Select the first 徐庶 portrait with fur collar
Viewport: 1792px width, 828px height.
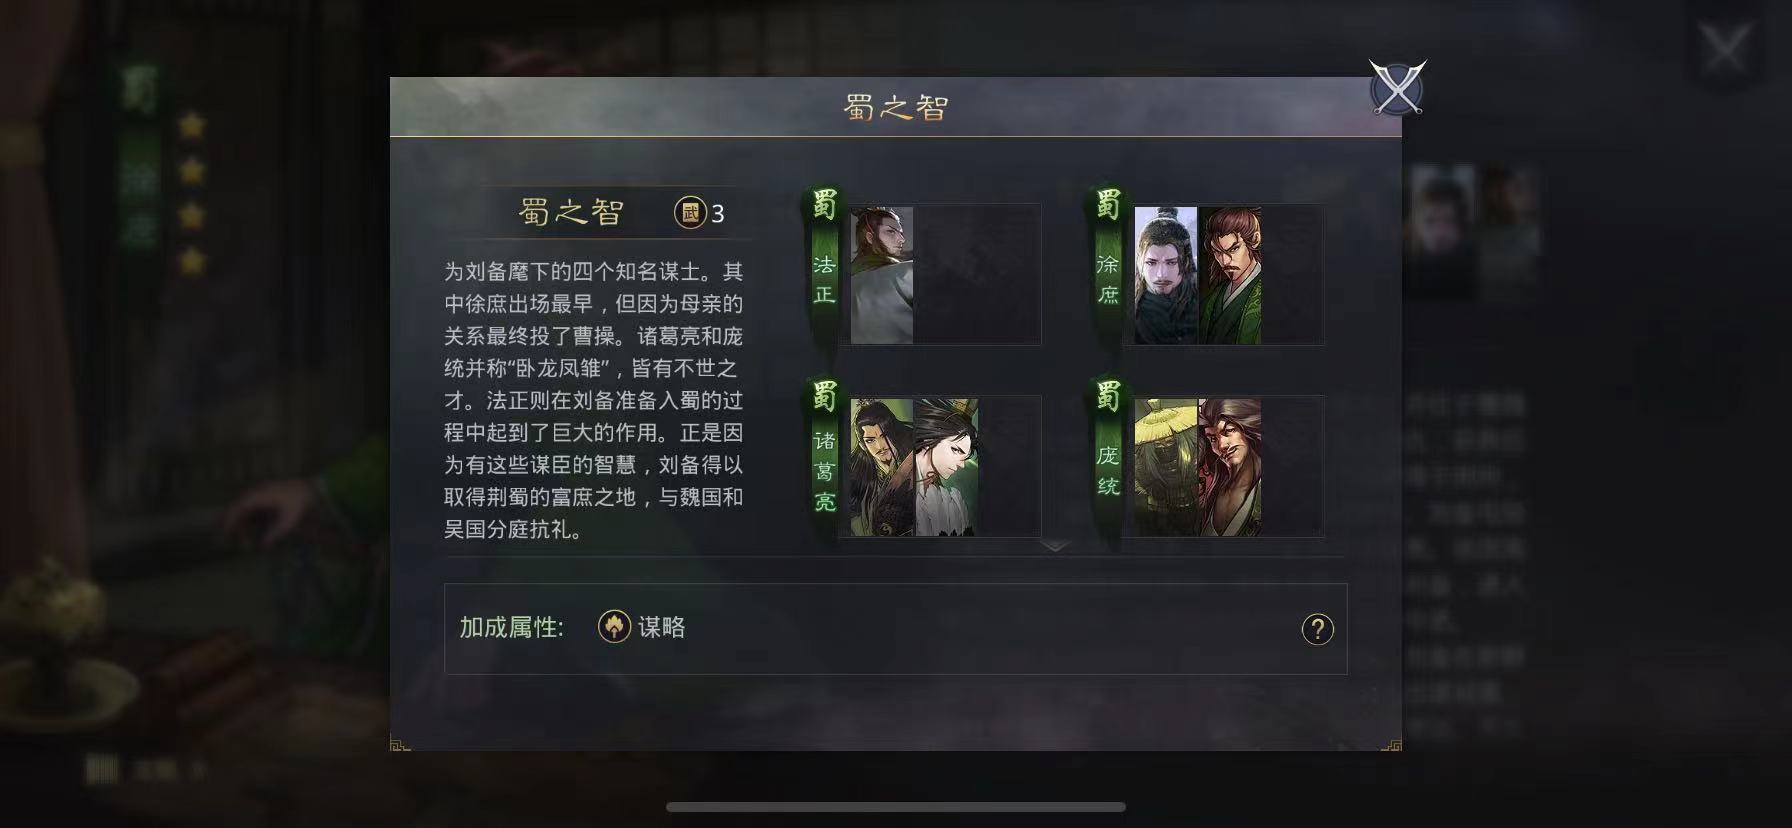click(1166, 275)
